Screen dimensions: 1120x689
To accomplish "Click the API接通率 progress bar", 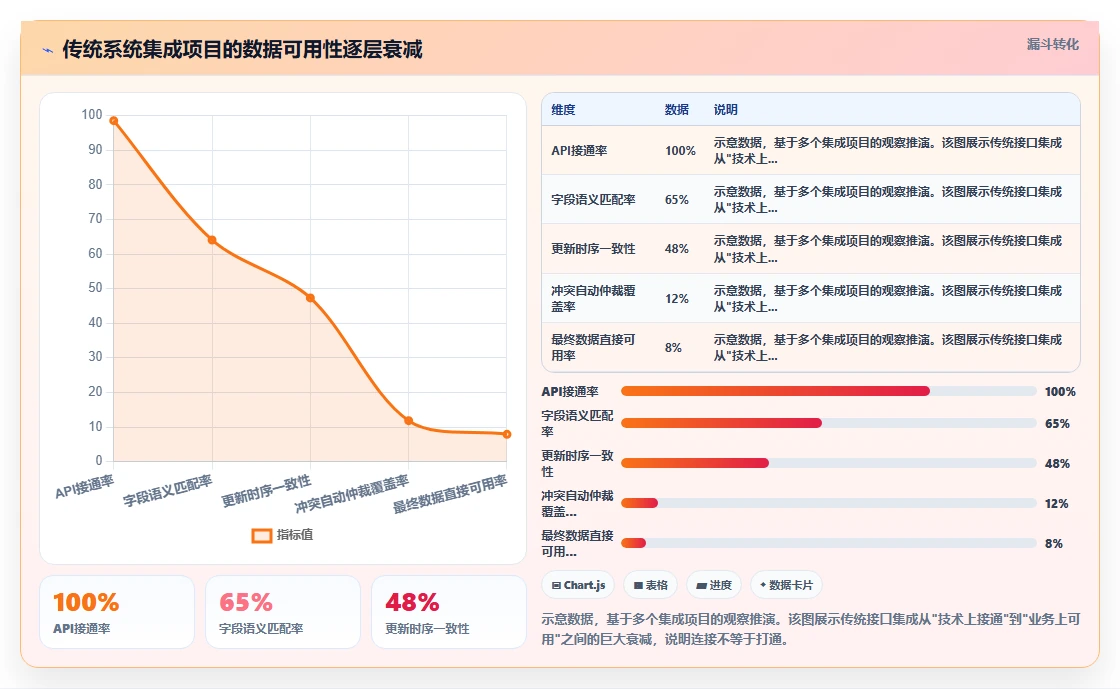I will point(829,391).
